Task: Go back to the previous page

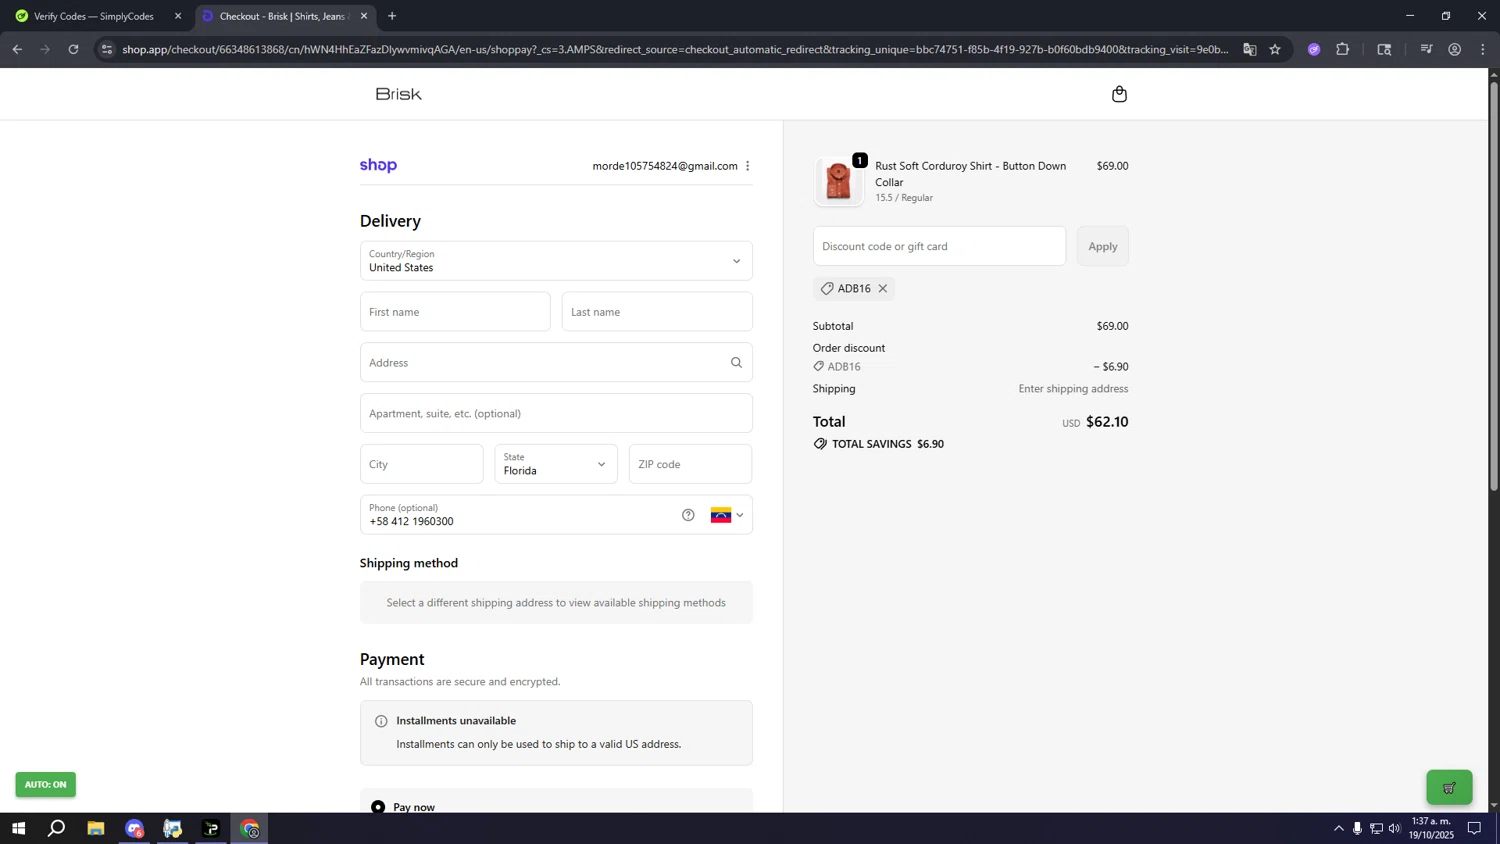Action: 17,49
